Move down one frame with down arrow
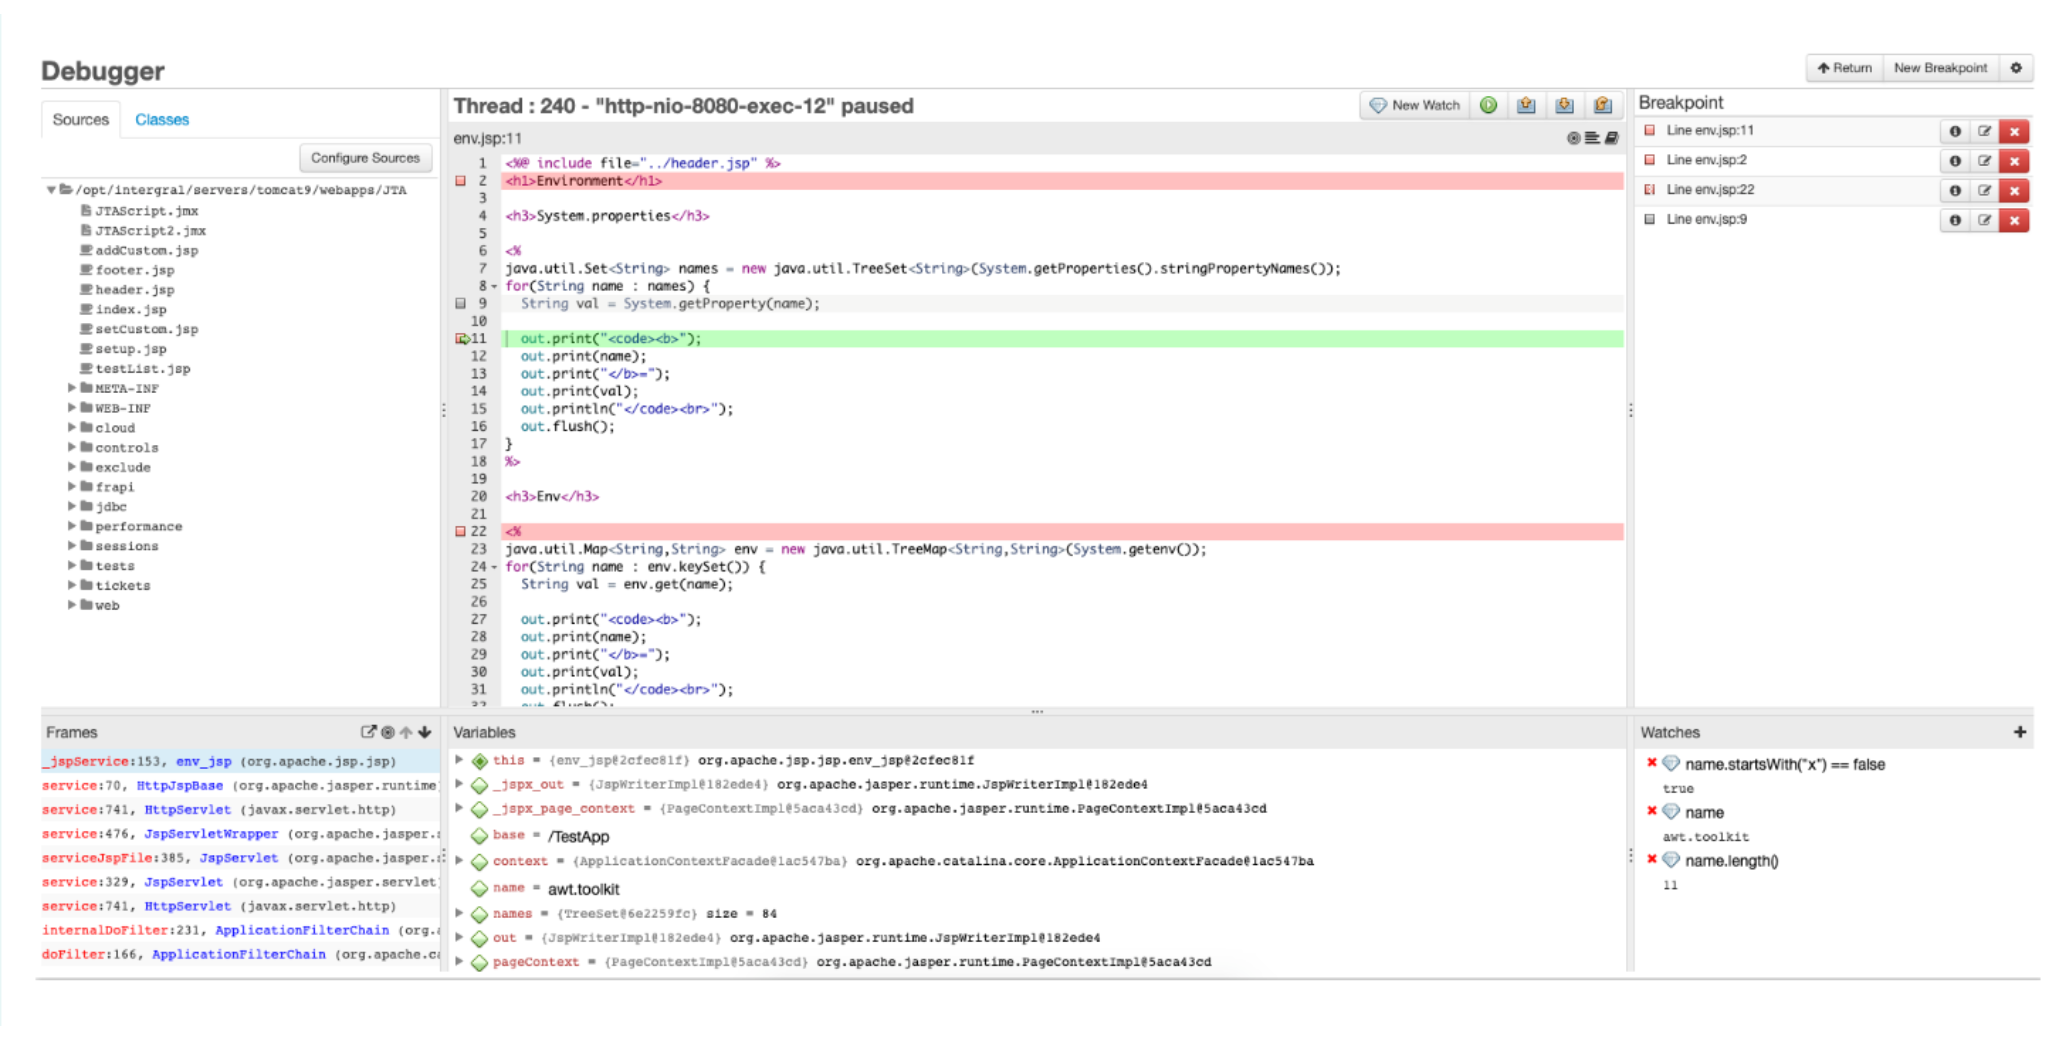Screen dimensions: 2060x1040 425,732
